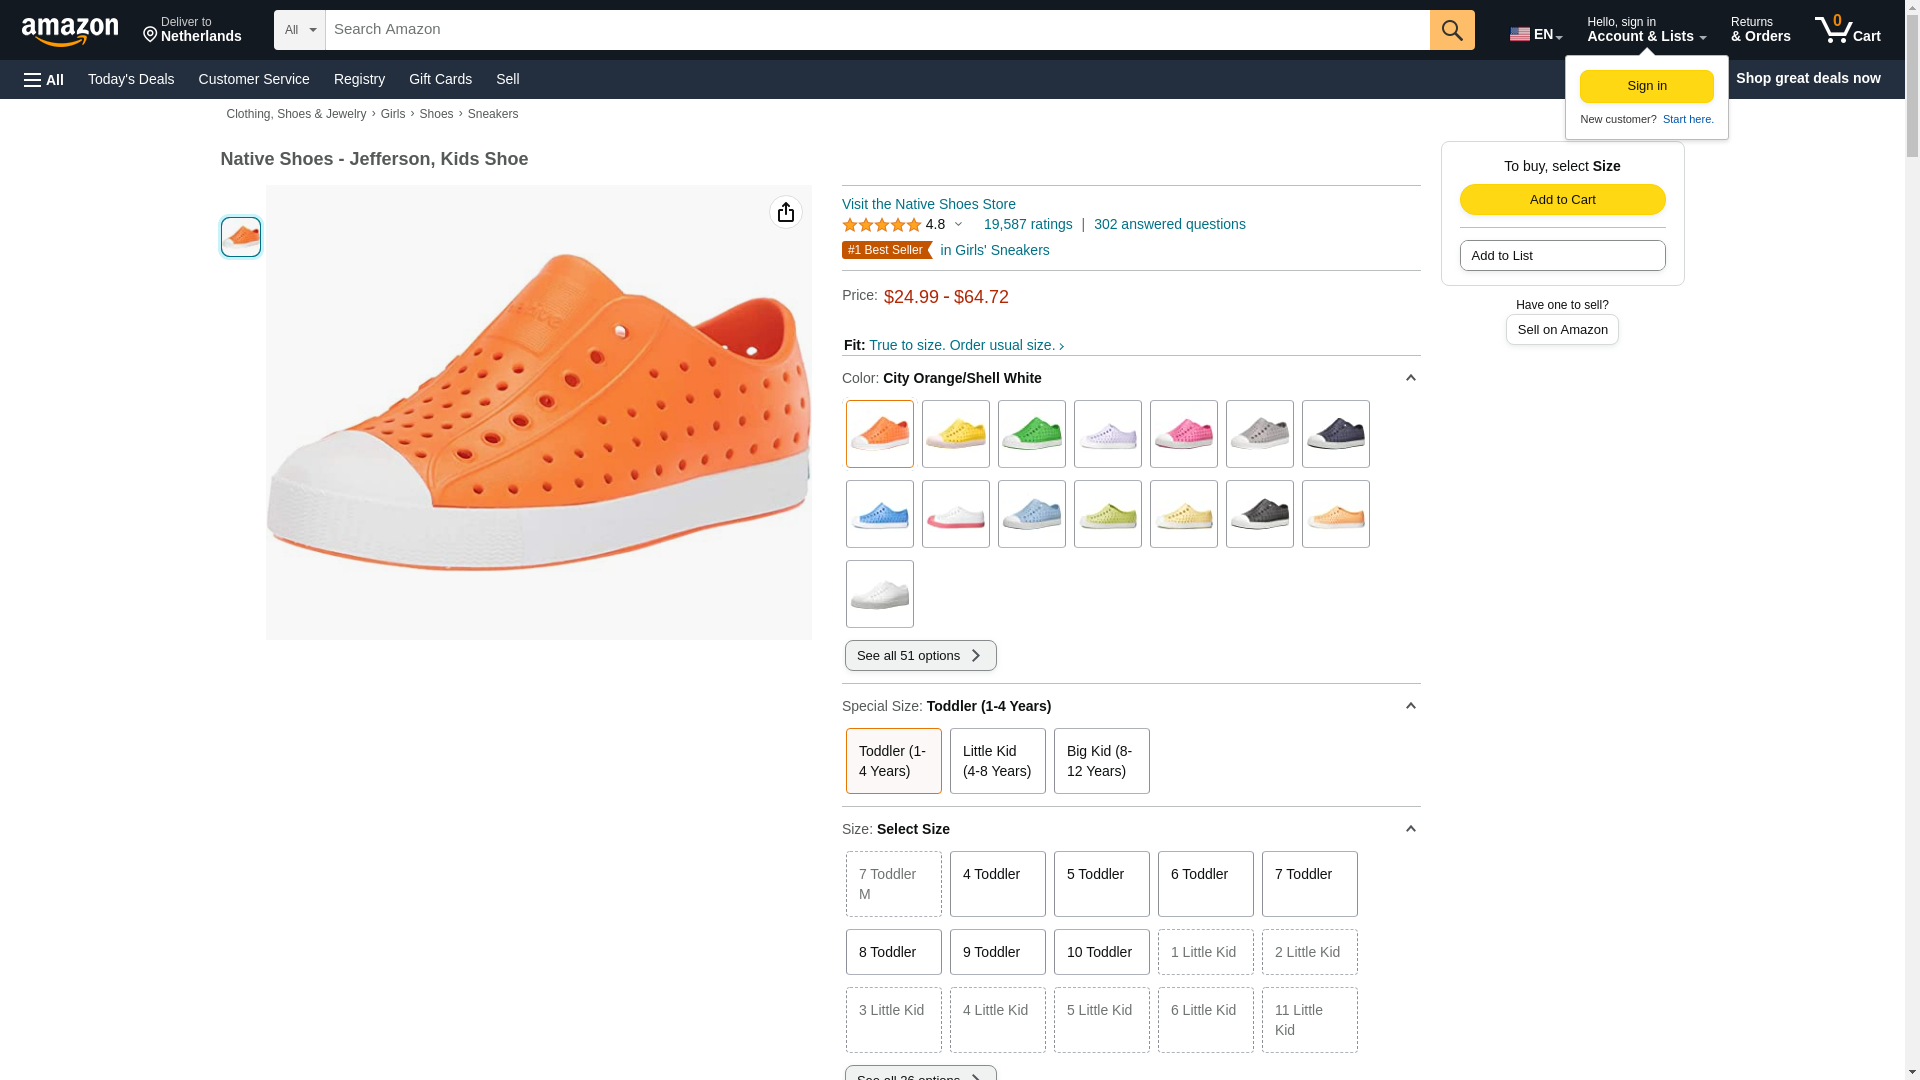Collapse the Color section chevron
Viewport: 1920px width, 1080px height.
pos(1410,378)
